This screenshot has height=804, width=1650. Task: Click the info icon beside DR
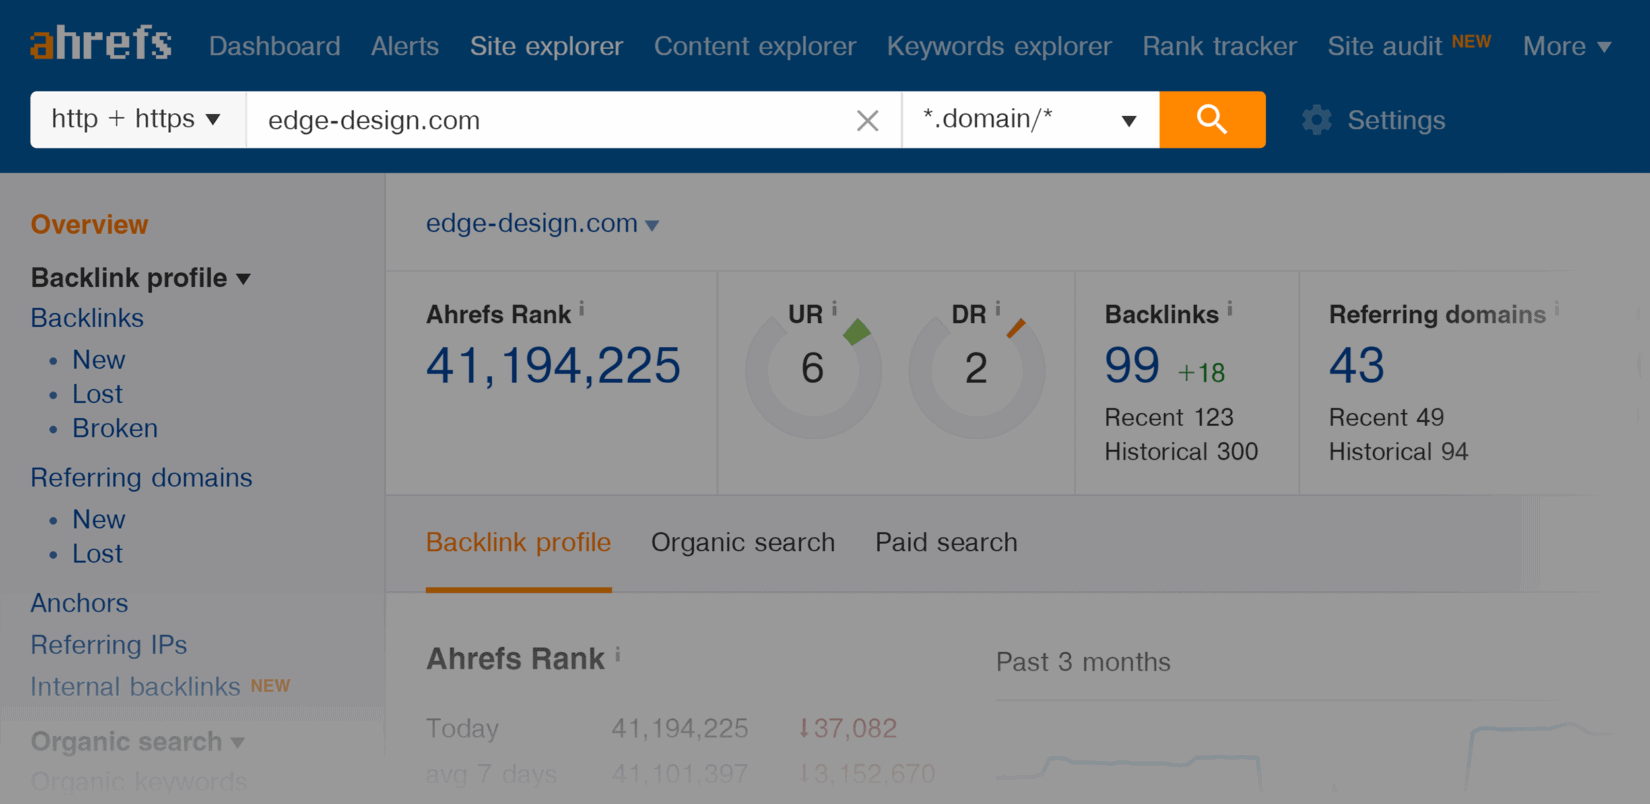[x=997, y=309]
